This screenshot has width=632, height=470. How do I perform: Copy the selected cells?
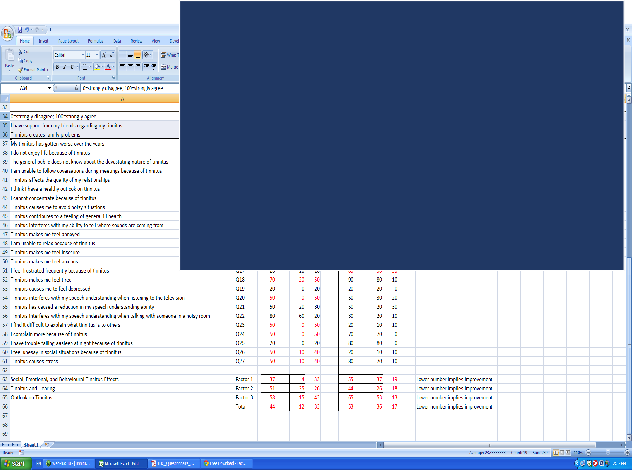tap(22, 60)
